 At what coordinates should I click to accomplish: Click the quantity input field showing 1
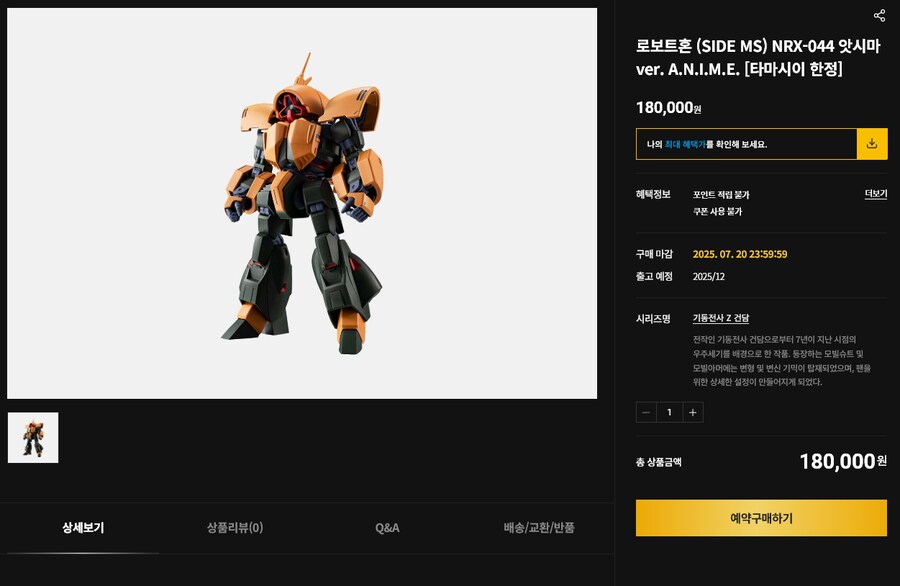(x=669, y=412)
